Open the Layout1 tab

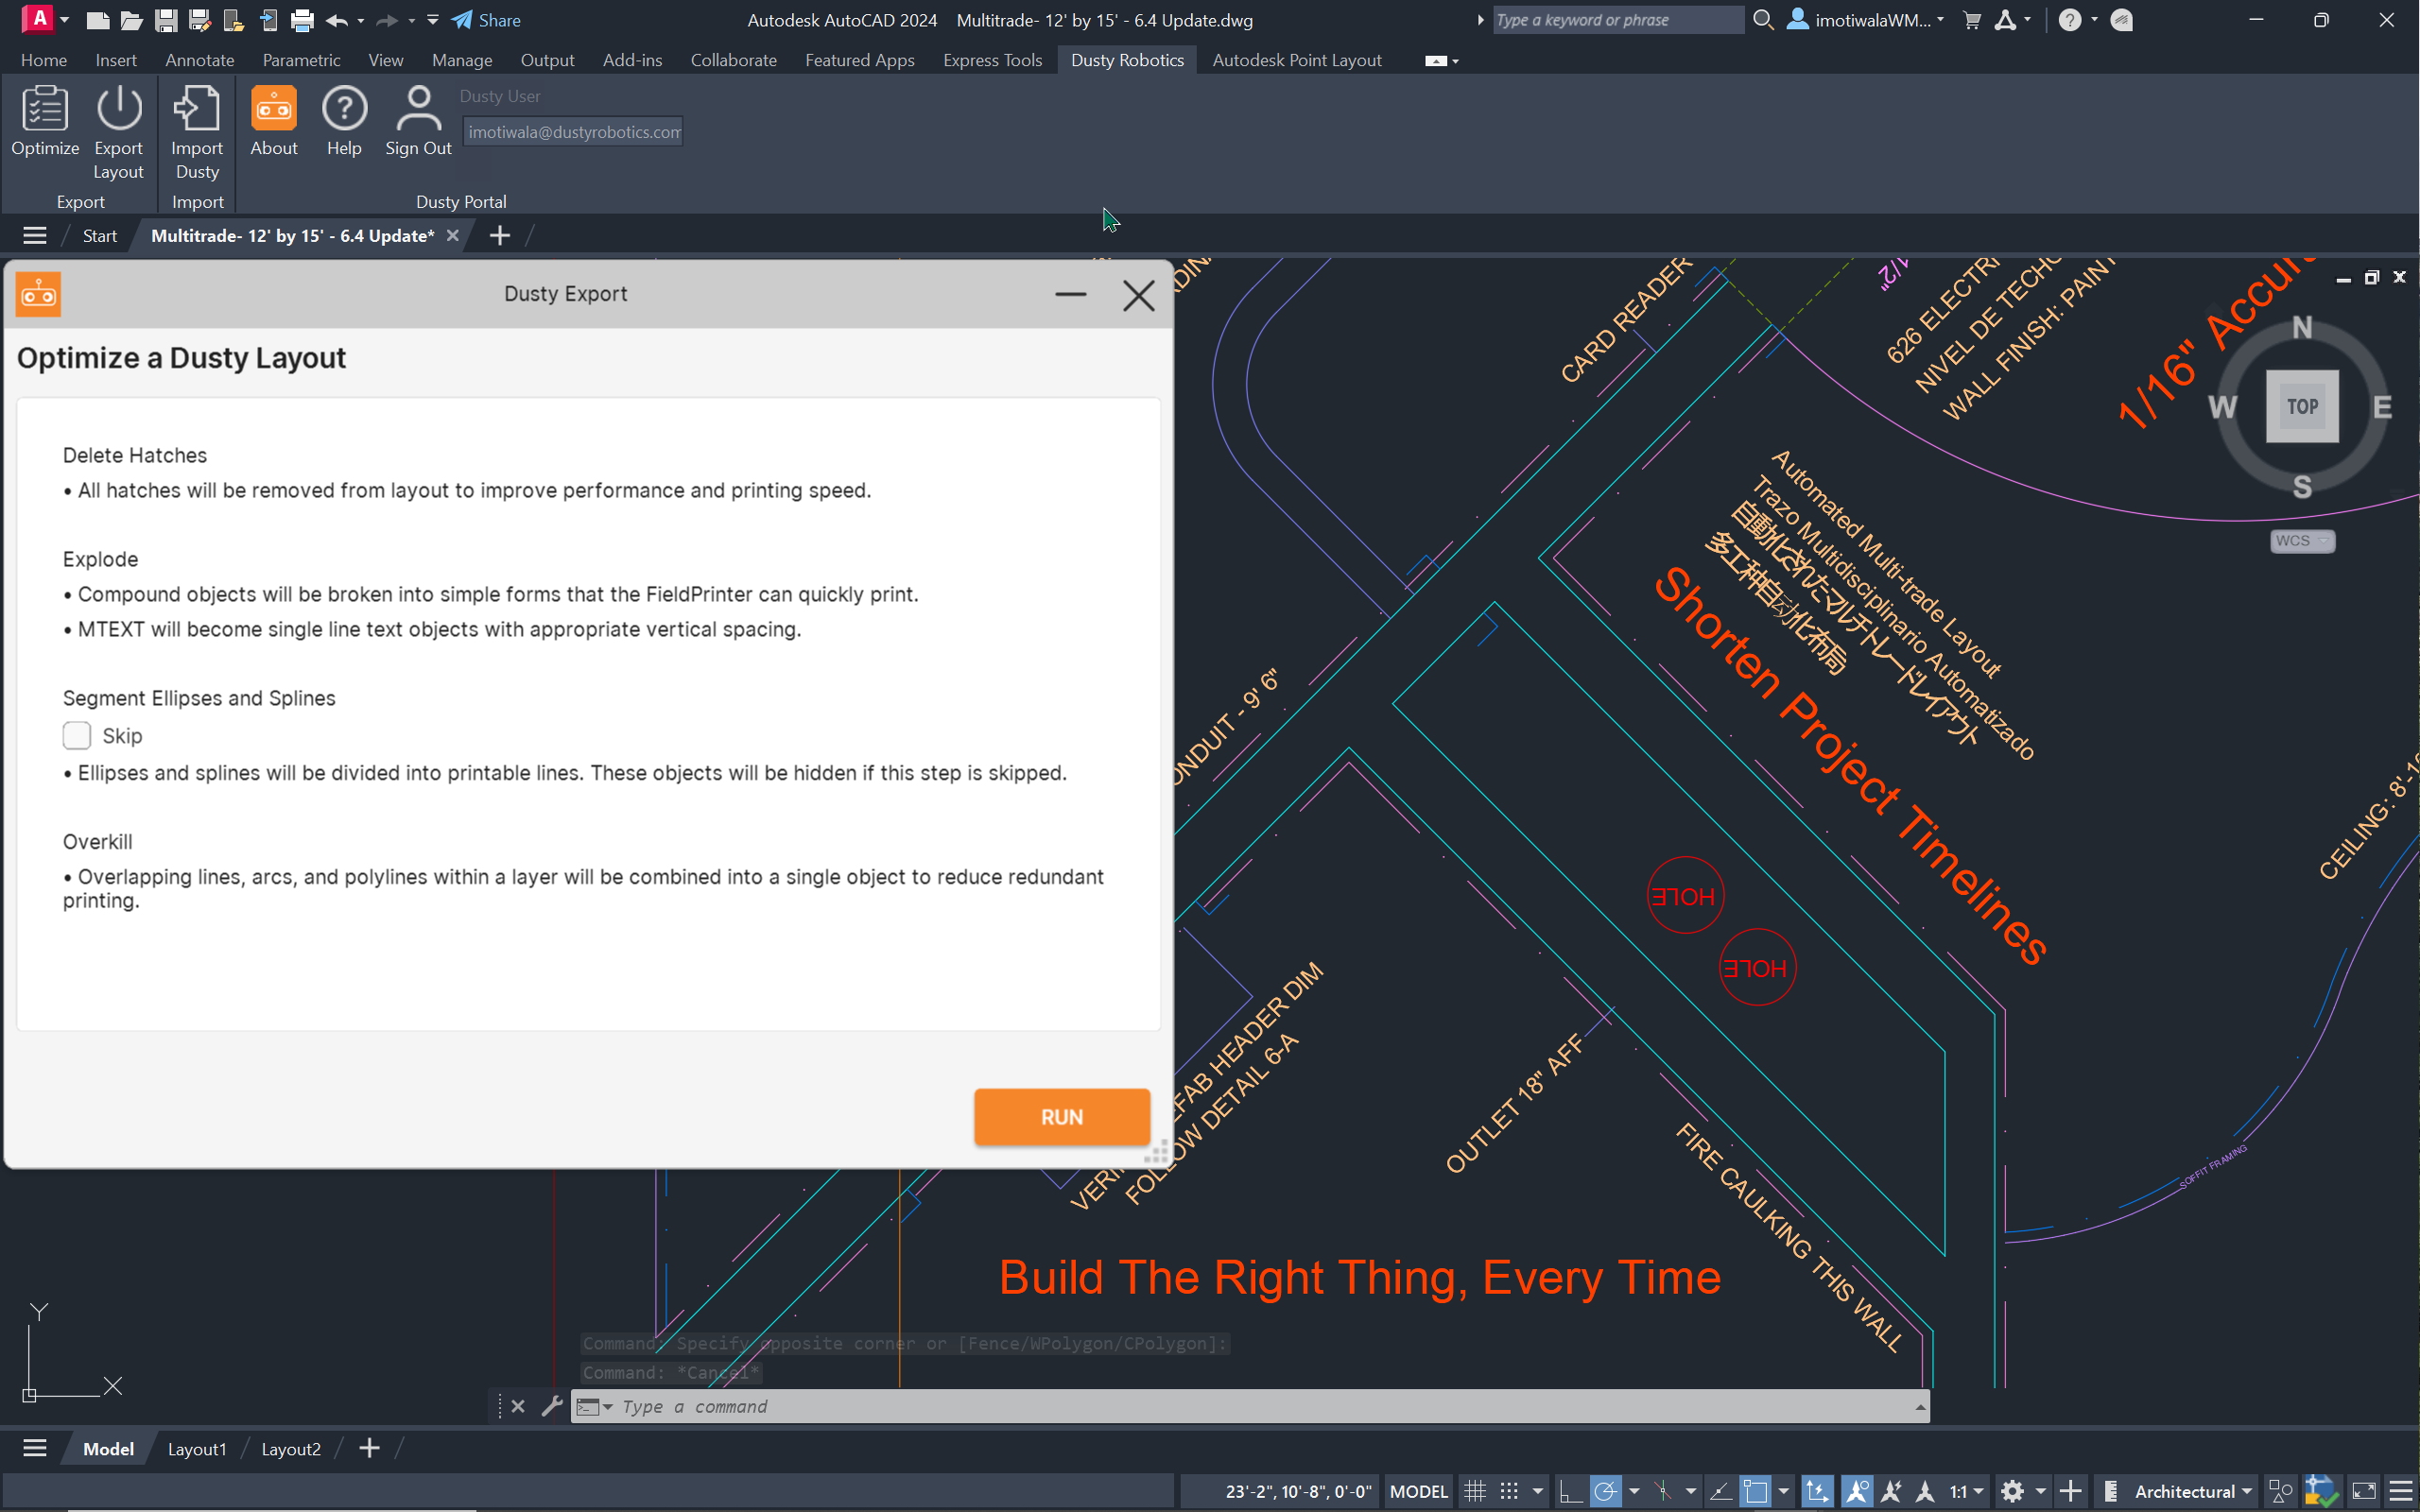pyautogui.click(x=197, y=1448)
